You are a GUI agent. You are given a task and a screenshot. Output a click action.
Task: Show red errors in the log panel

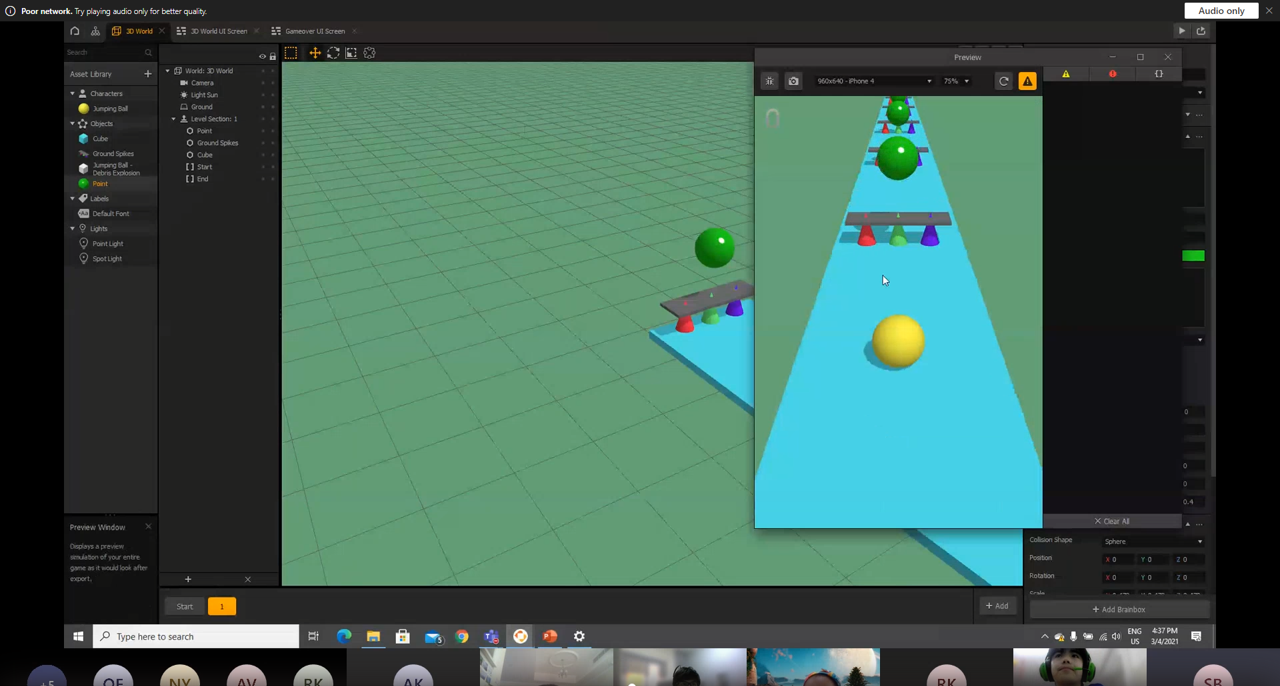point(1112,74)
